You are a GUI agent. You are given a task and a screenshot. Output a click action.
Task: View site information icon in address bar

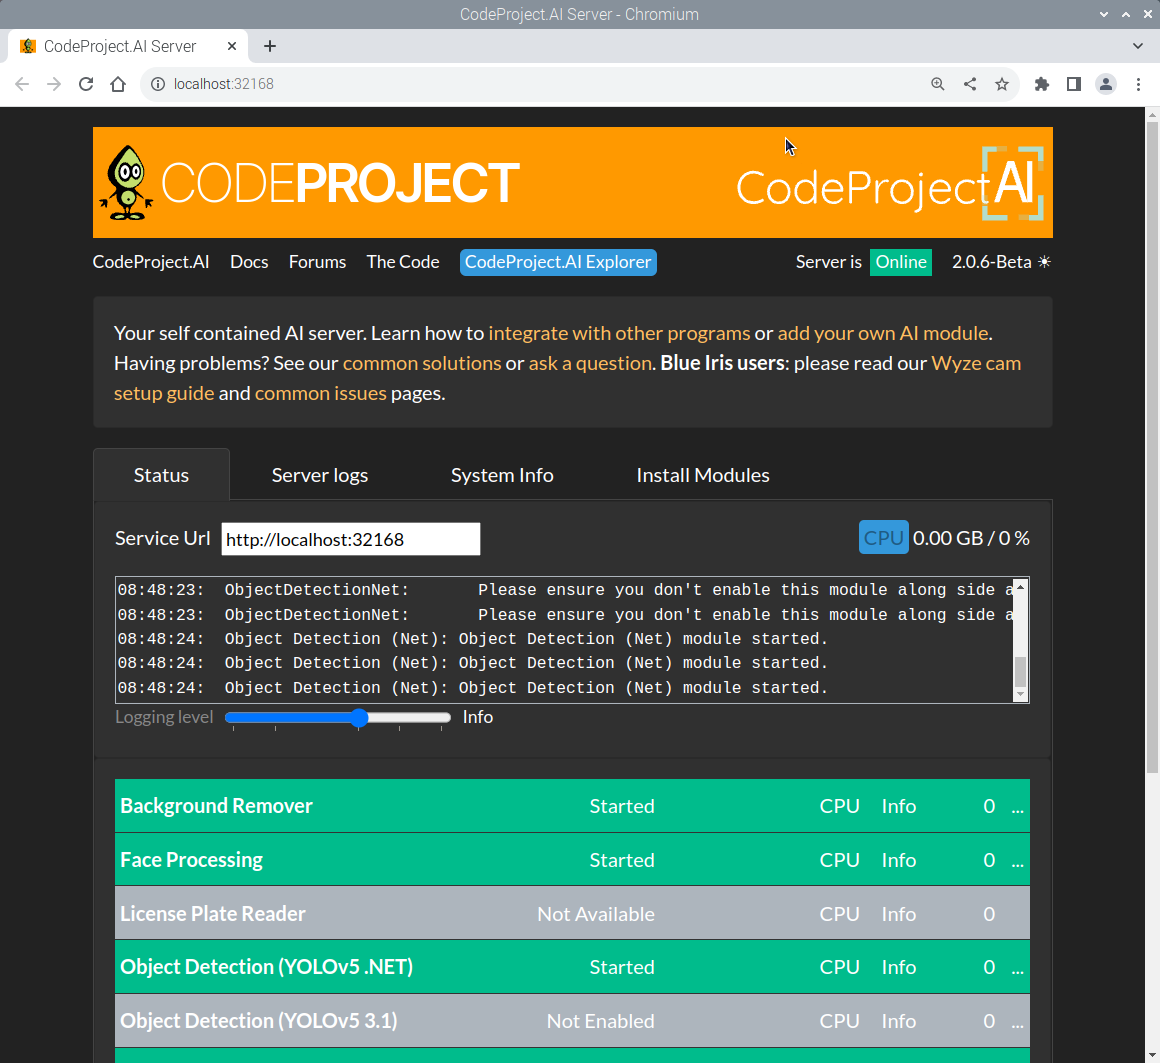(x=158, y=84)
